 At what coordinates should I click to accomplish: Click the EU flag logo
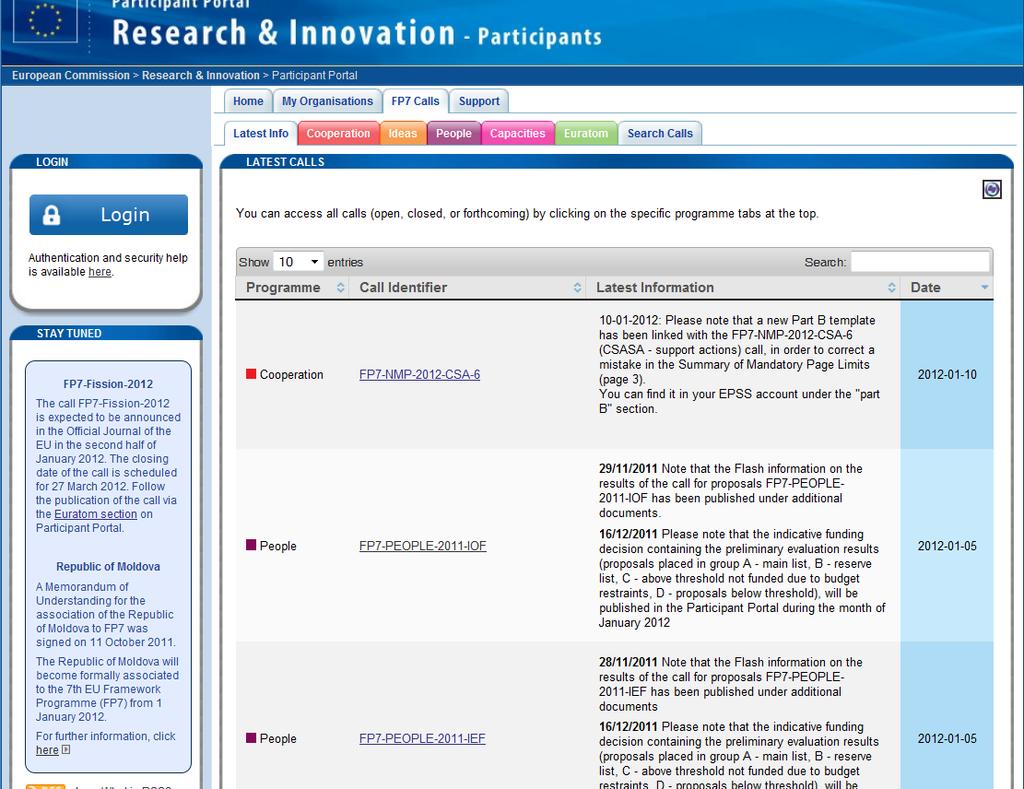[x=45, y=20]
